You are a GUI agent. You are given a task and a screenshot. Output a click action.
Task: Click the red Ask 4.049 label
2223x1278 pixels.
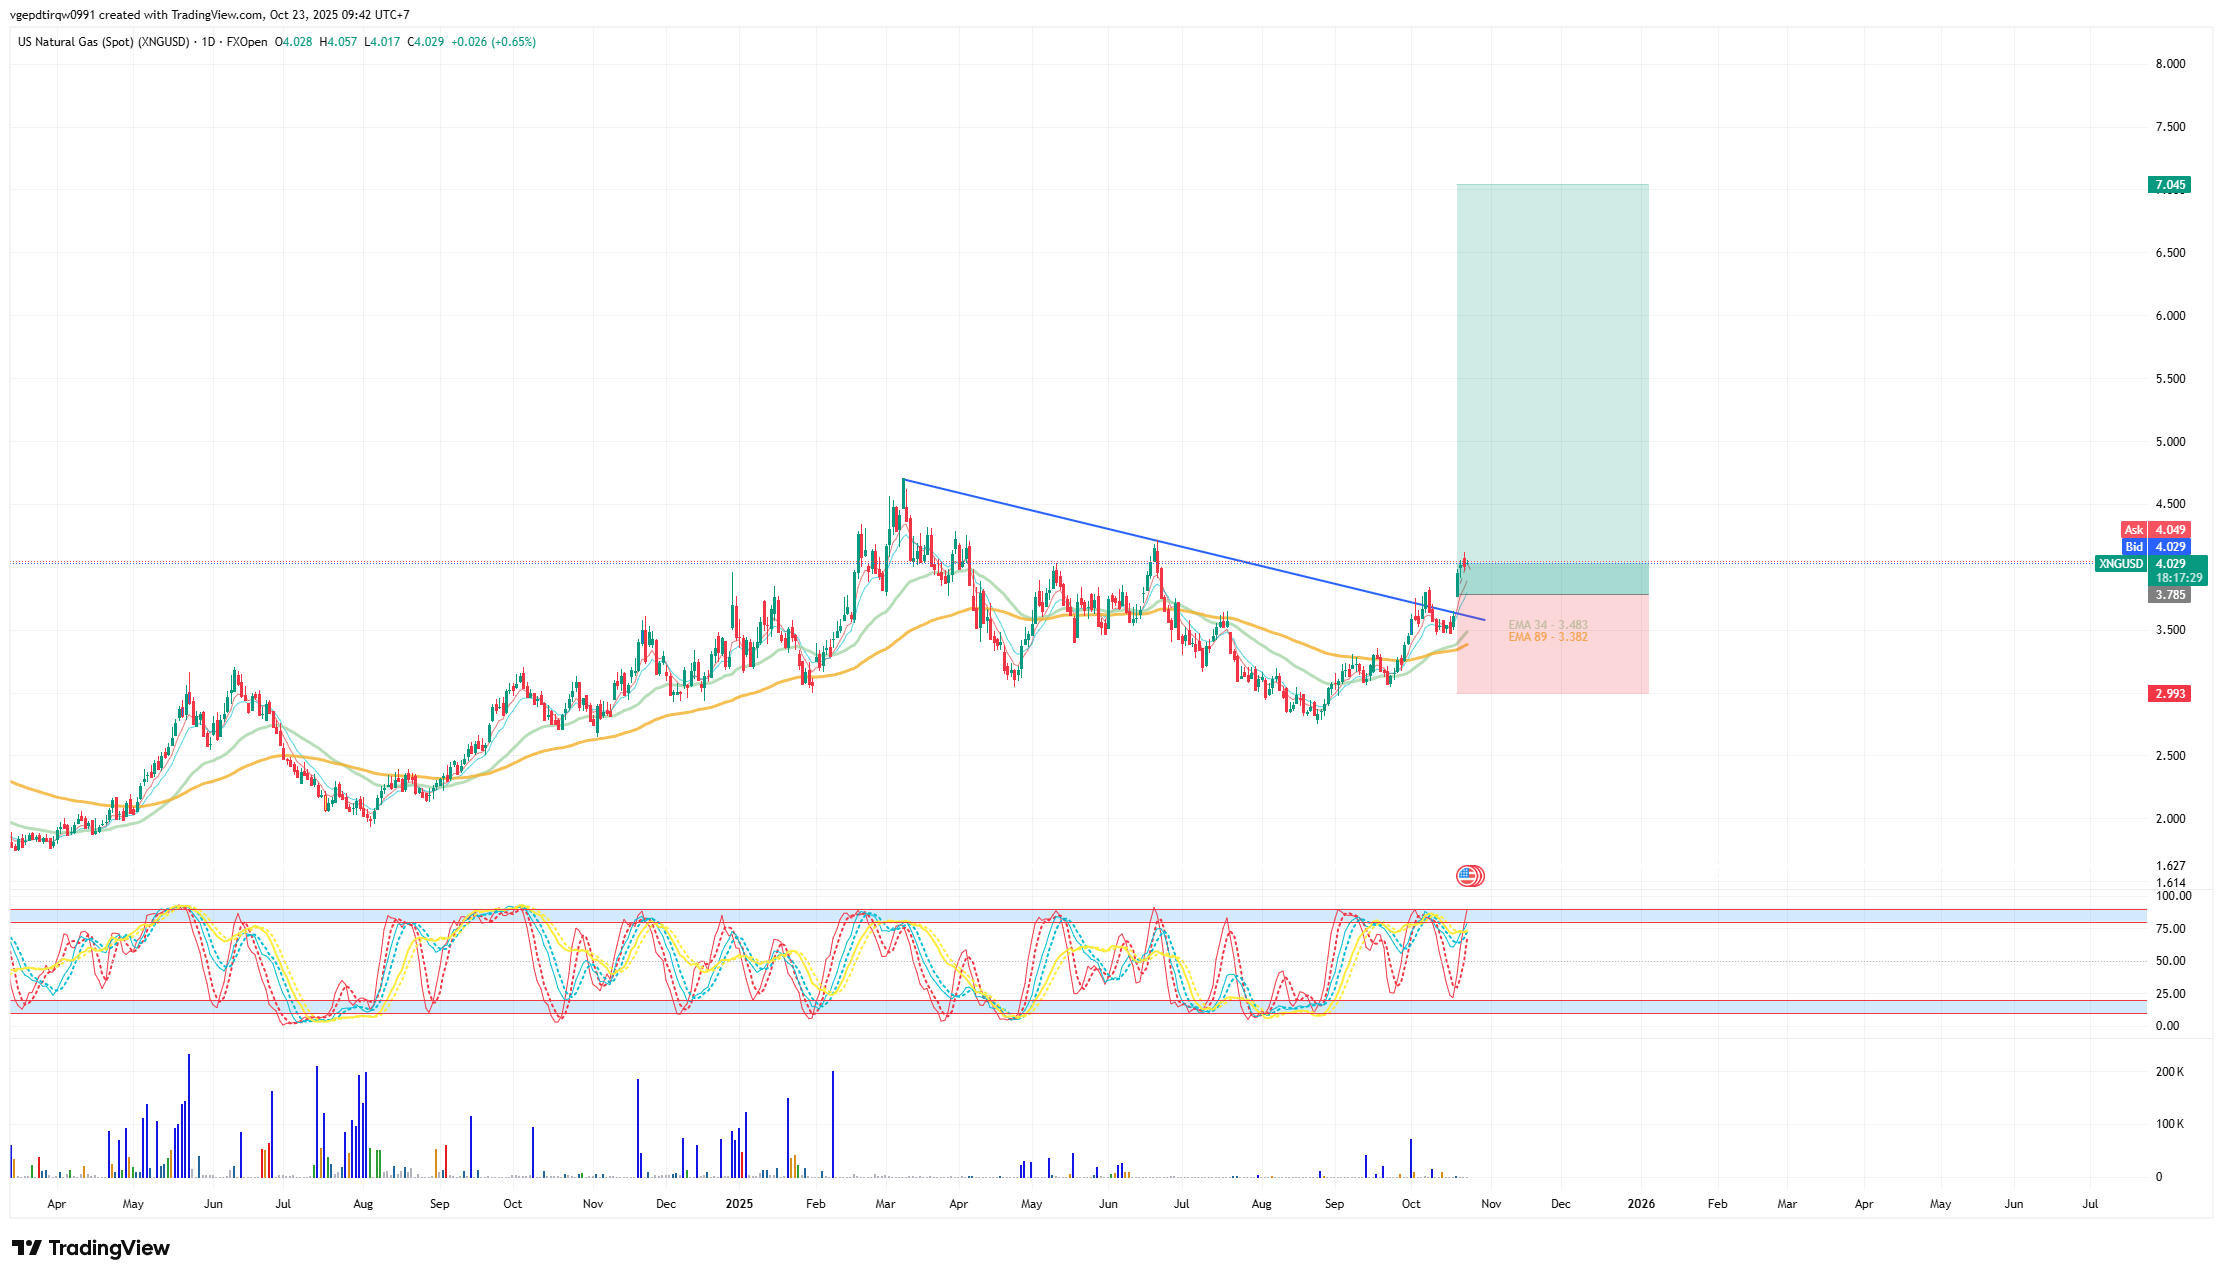(2156, 530)
